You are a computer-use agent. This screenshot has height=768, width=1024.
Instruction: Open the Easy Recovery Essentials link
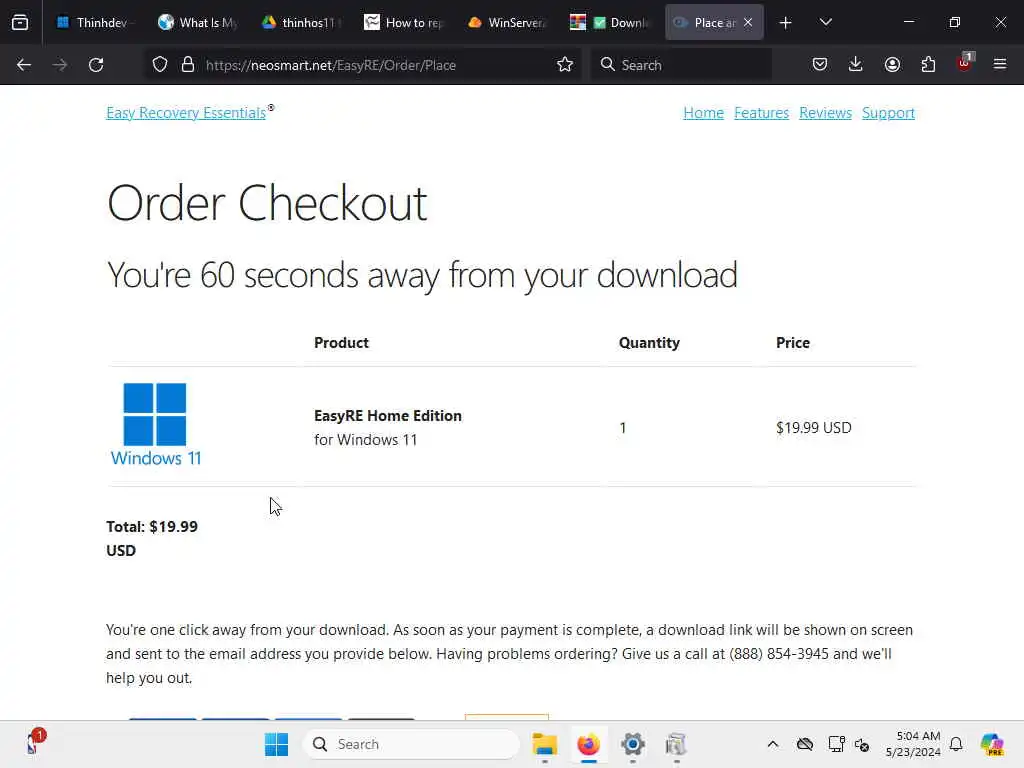click(x=186, y=113)
